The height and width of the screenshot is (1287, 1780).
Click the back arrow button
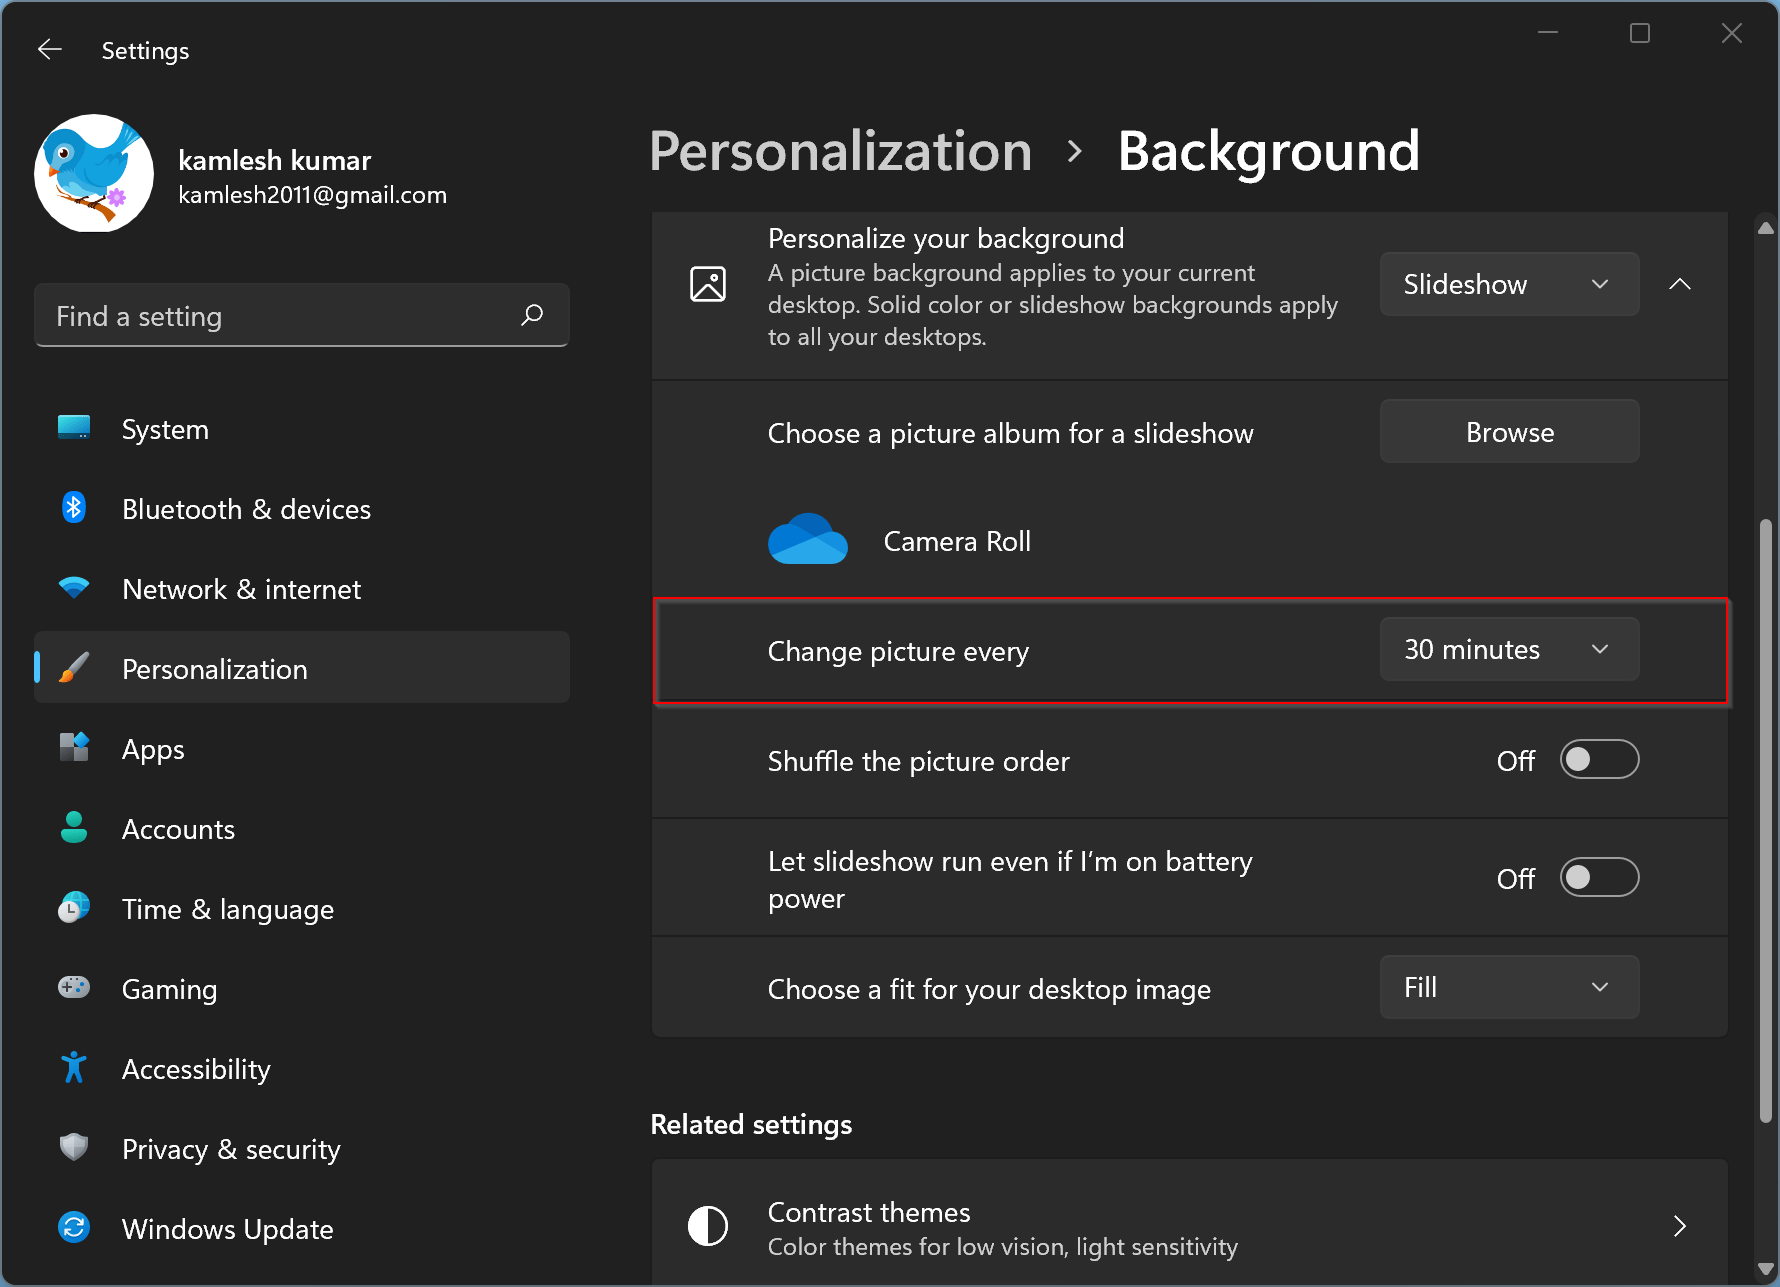[x=49, y=49]
